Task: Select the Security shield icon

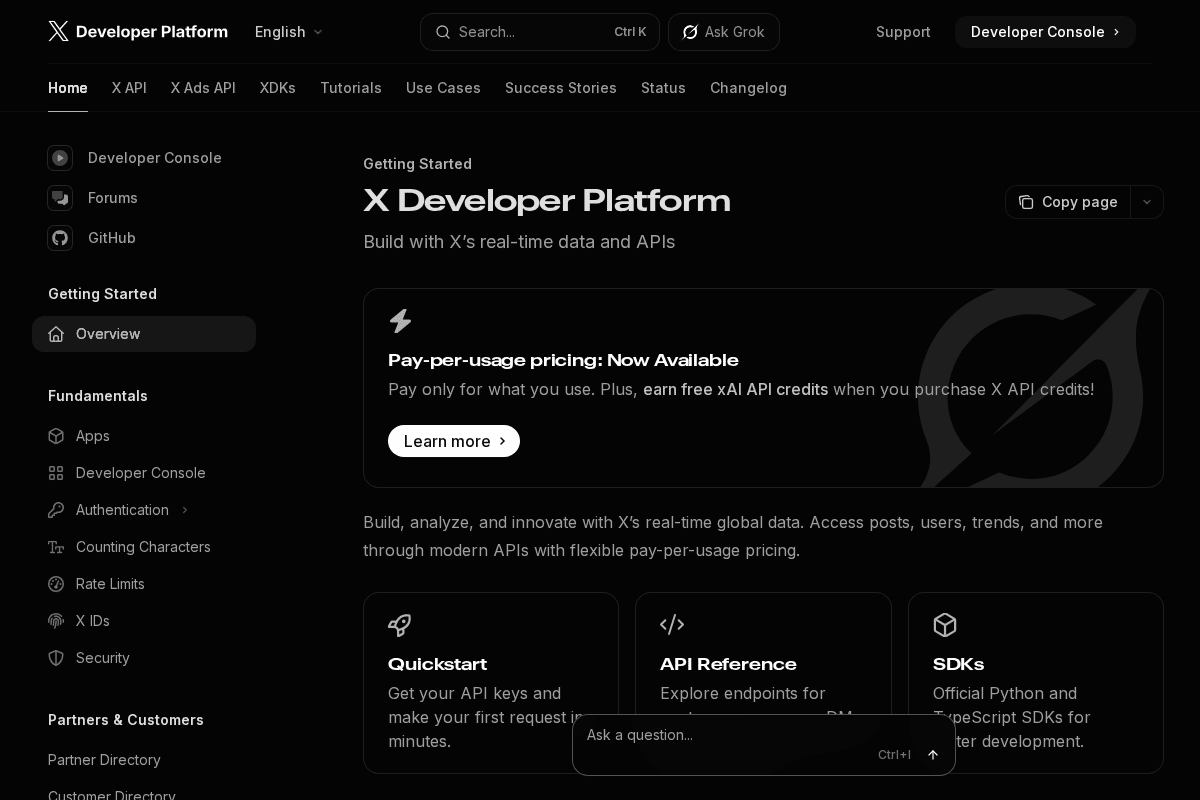Action: (x=56, y=658)
